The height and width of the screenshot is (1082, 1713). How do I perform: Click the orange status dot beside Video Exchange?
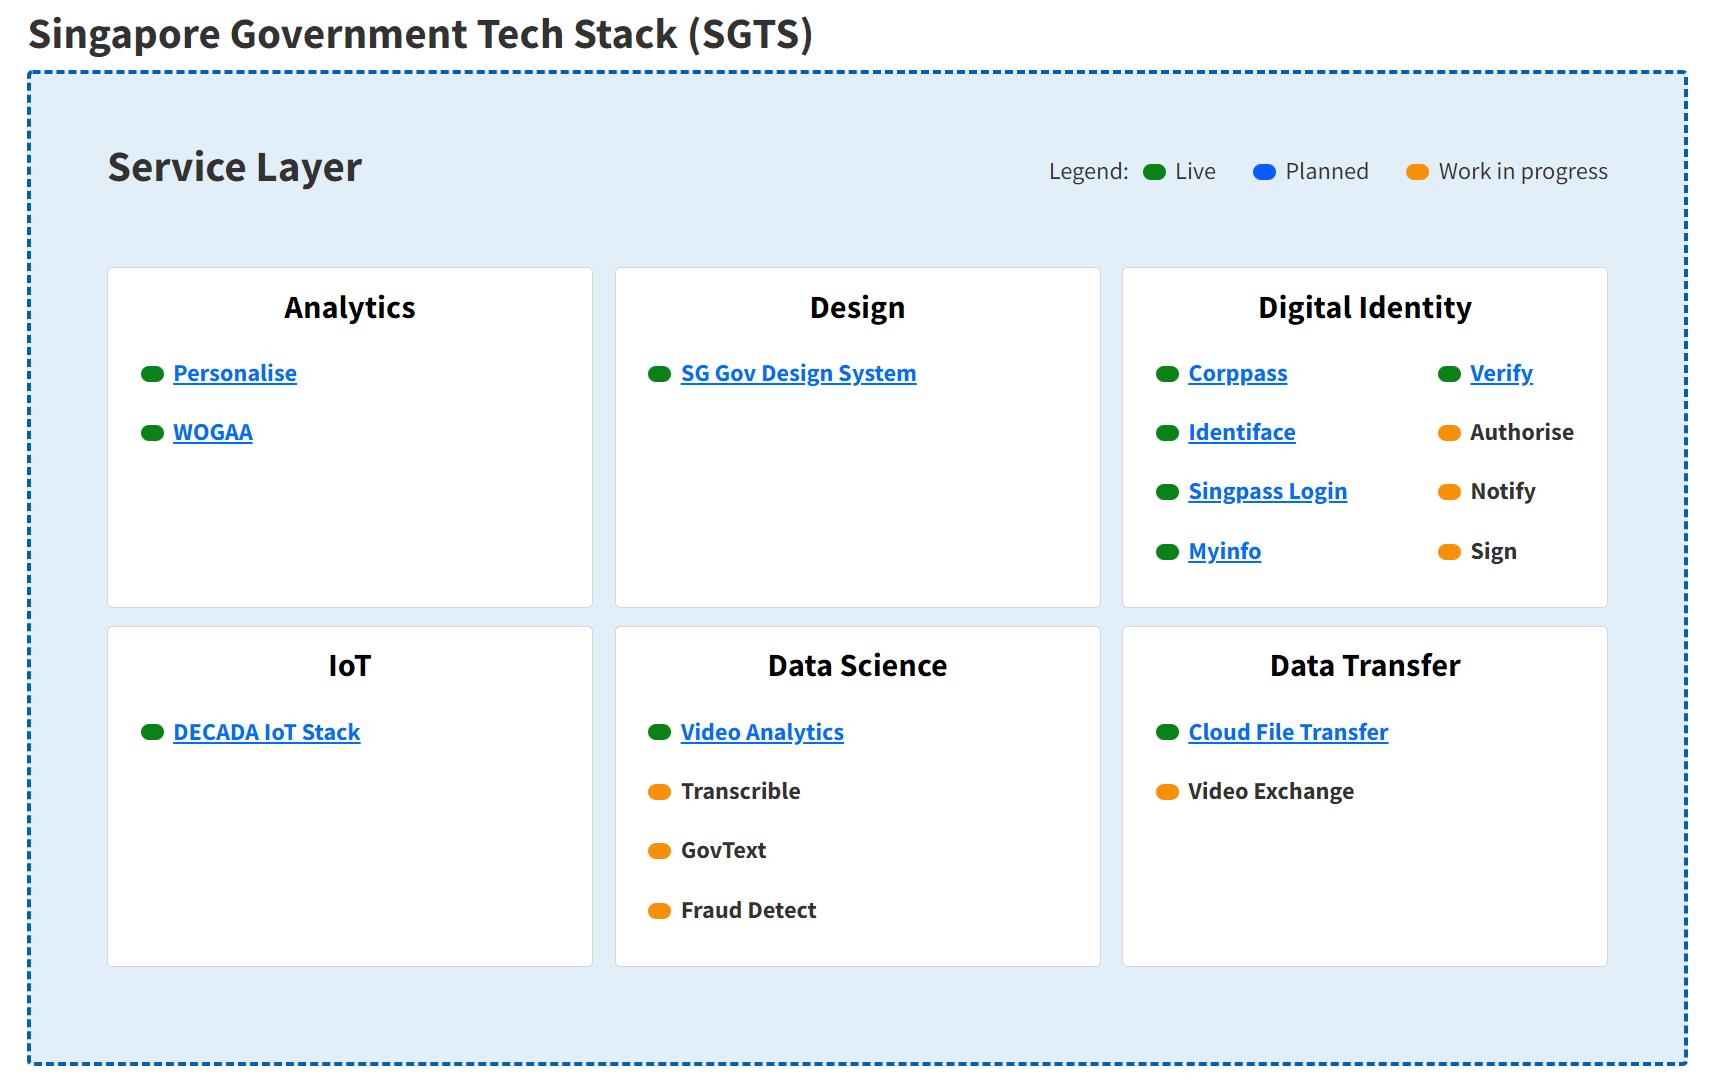(x=1167, y=792)
